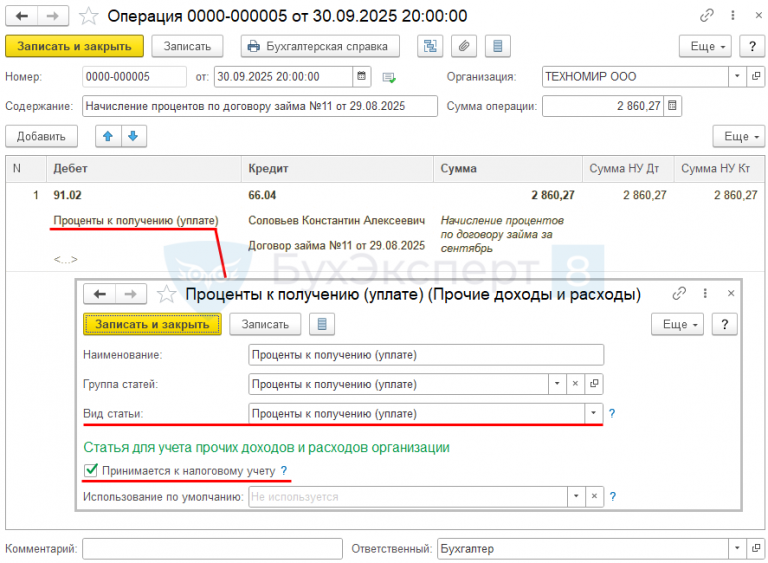Open the Ответственный Бухгалтер record icon
The width and height of the screenshot is (768, 563).
point(756,548)
